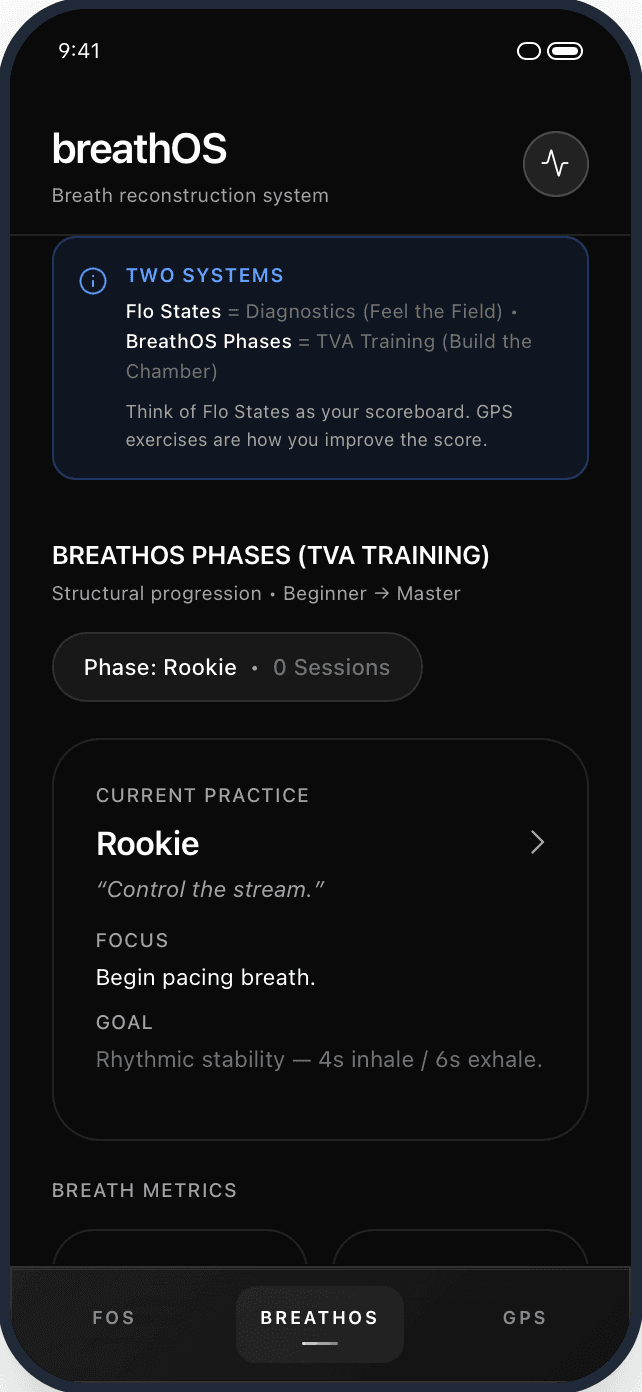
Task: Click the BREATHOS PHASES (TVA TRAINING) heading
Action: [x=270, y=555]
